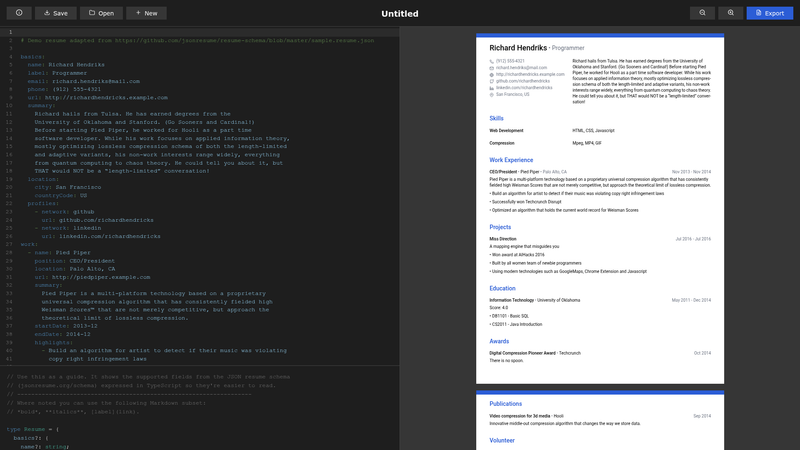Open richard.hendriks@mail.com link in preview
Screen dimensions: 800x450
point(521,67)
